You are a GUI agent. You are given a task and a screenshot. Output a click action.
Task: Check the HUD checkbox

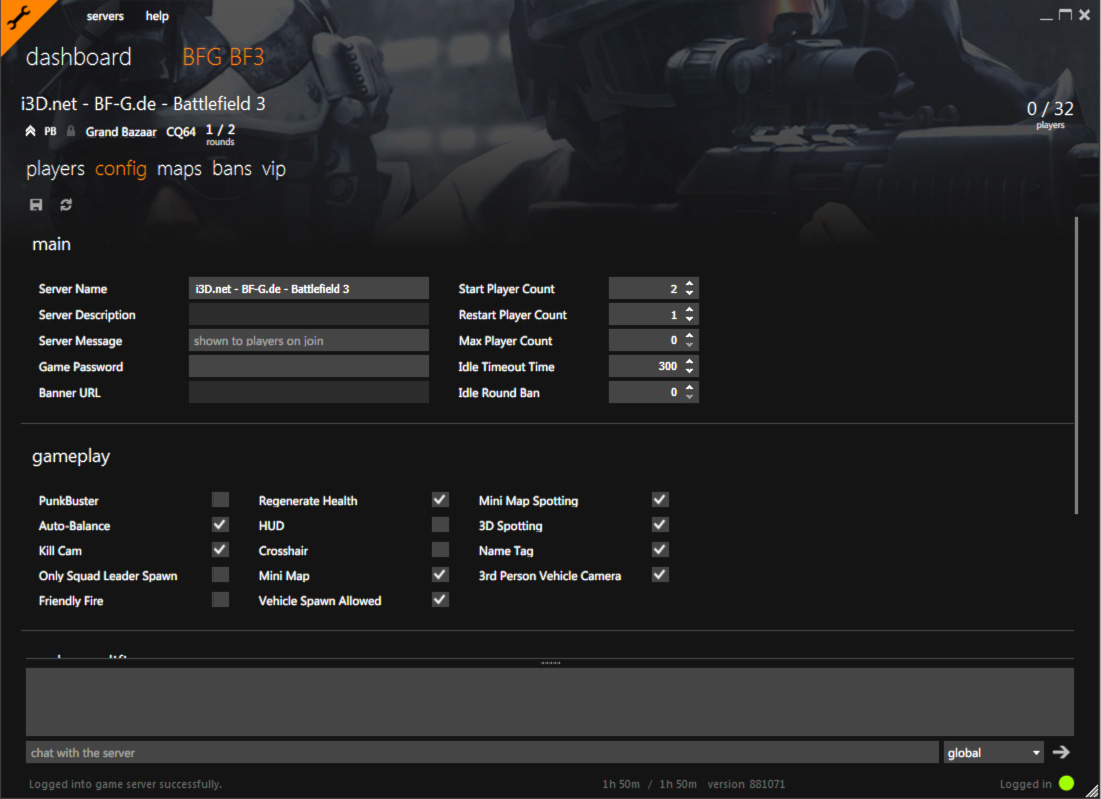coord(440,524)
